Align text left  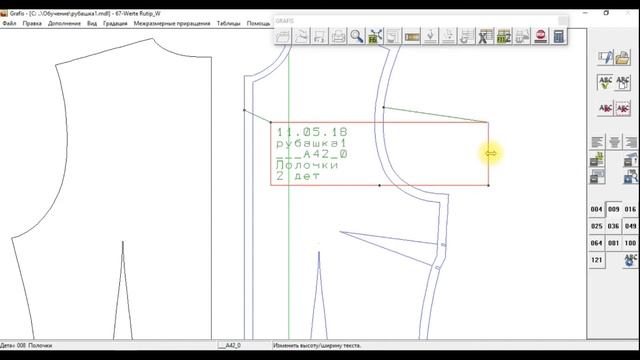[597, 142]
